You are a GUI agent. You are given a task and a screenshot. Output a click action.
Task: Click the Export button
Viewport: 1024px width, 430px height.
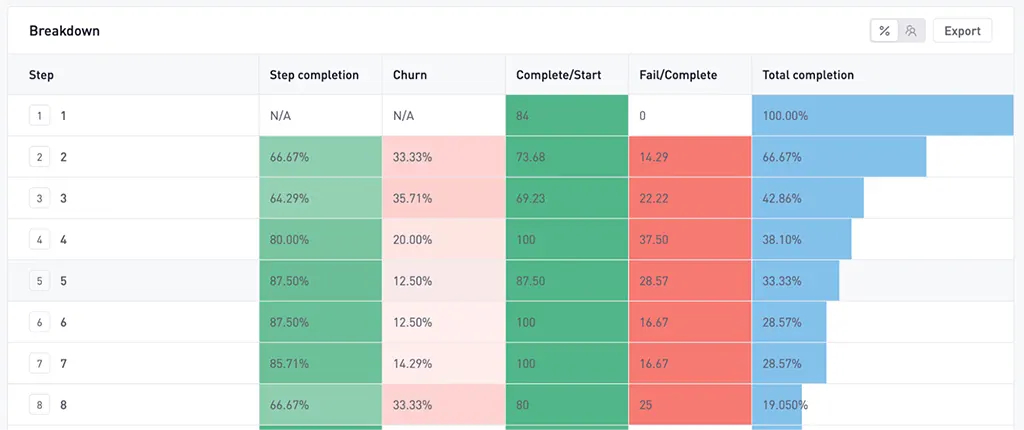click(x=962, y=31)
